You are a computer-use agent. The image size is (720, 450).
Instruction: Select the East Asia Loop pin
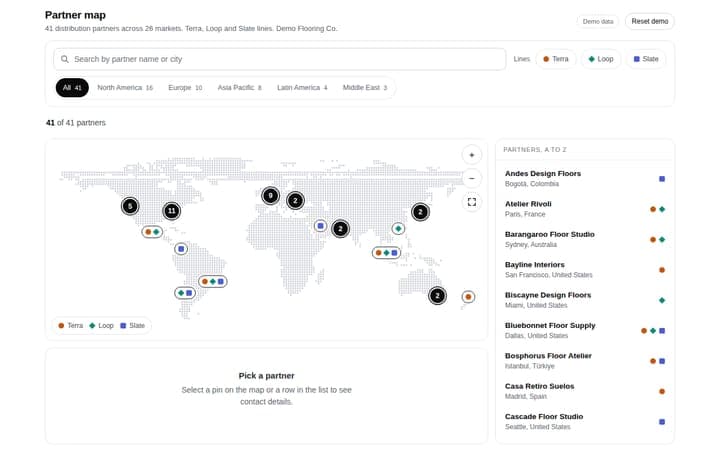click(x=398, y=229)
